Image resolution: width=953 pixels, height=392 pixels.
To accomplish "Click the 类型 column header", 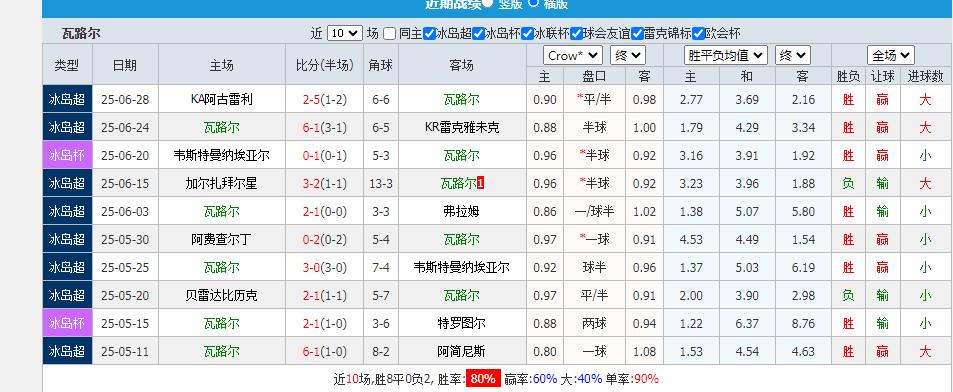I will tap(67, 65).
